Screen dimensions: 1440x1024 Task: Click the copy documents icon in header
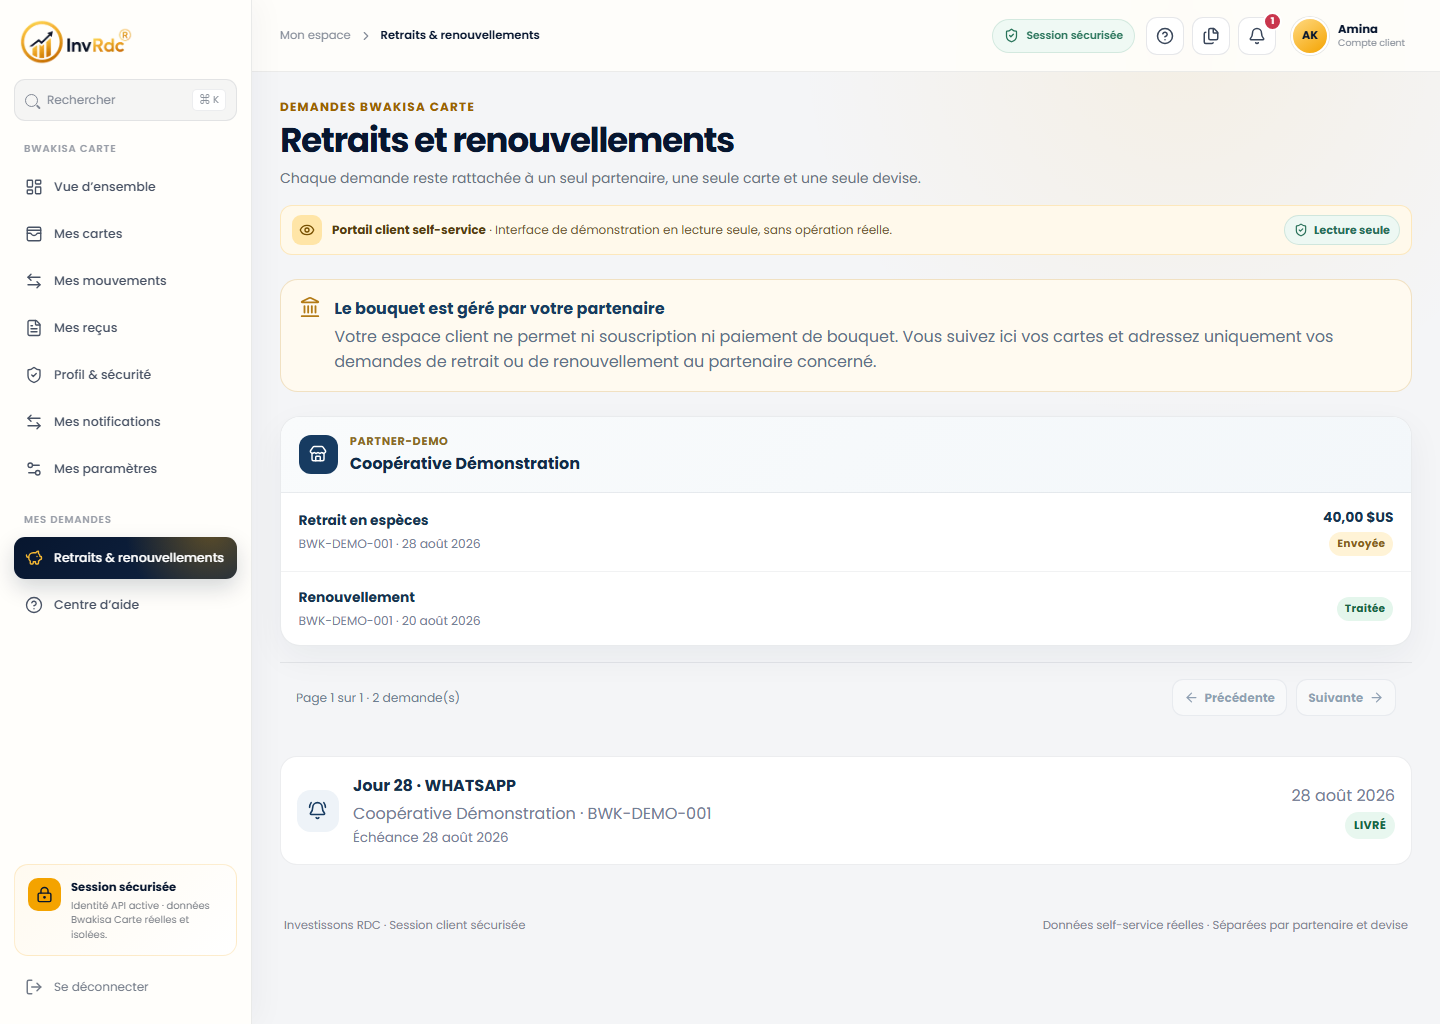pos(1211,36)
